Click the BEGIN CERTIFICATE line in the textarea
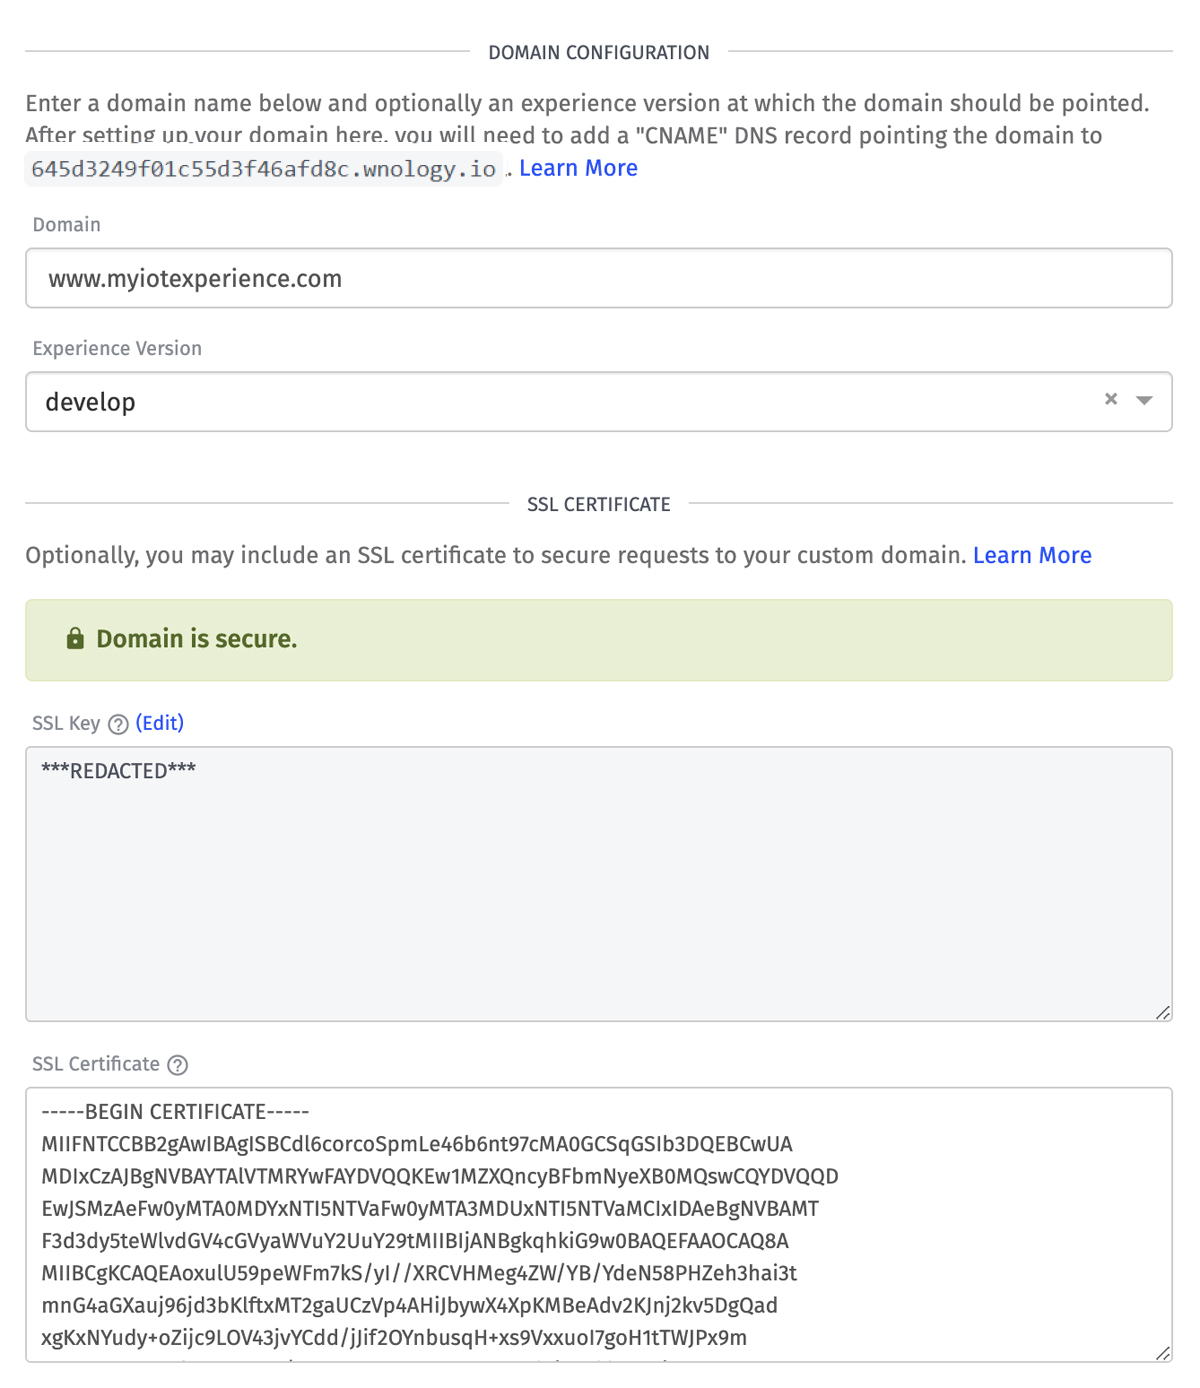 (x=176, y=1112)
